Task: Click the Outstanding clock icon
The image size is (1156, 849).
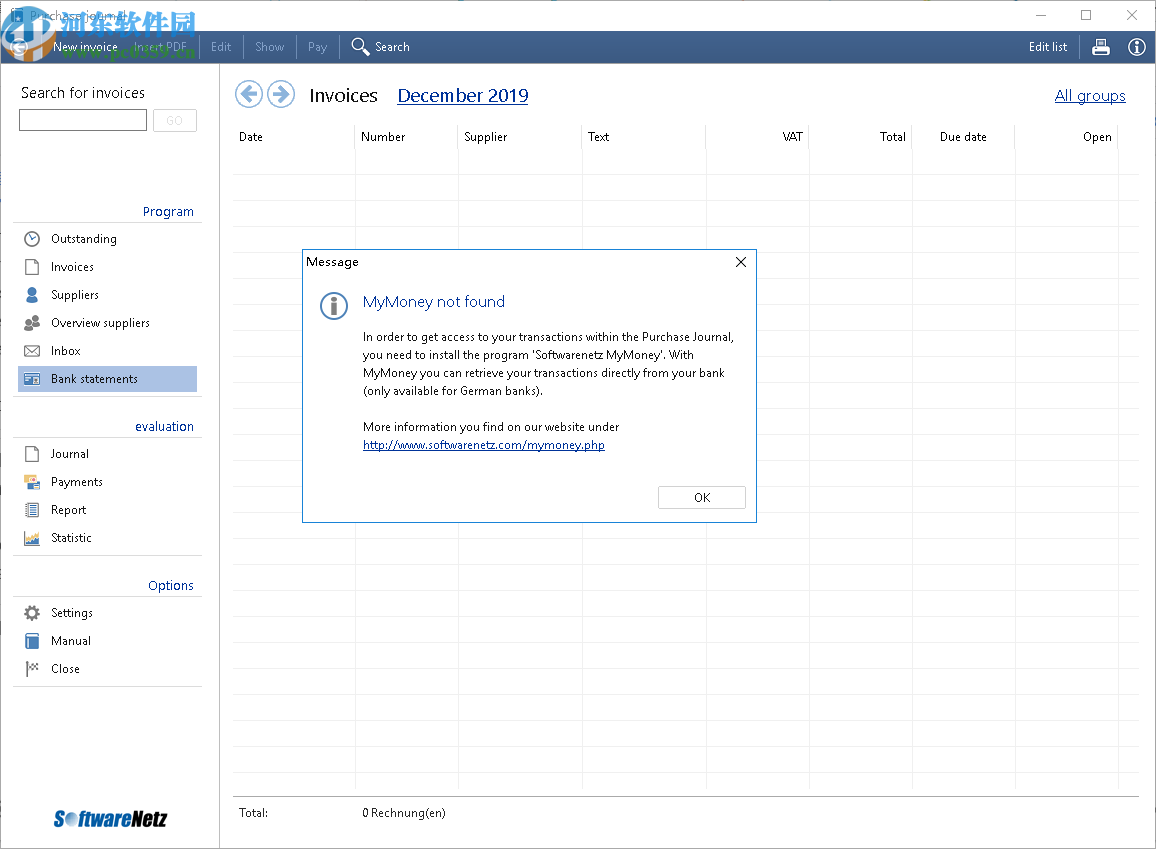Action: coord(32,239)
